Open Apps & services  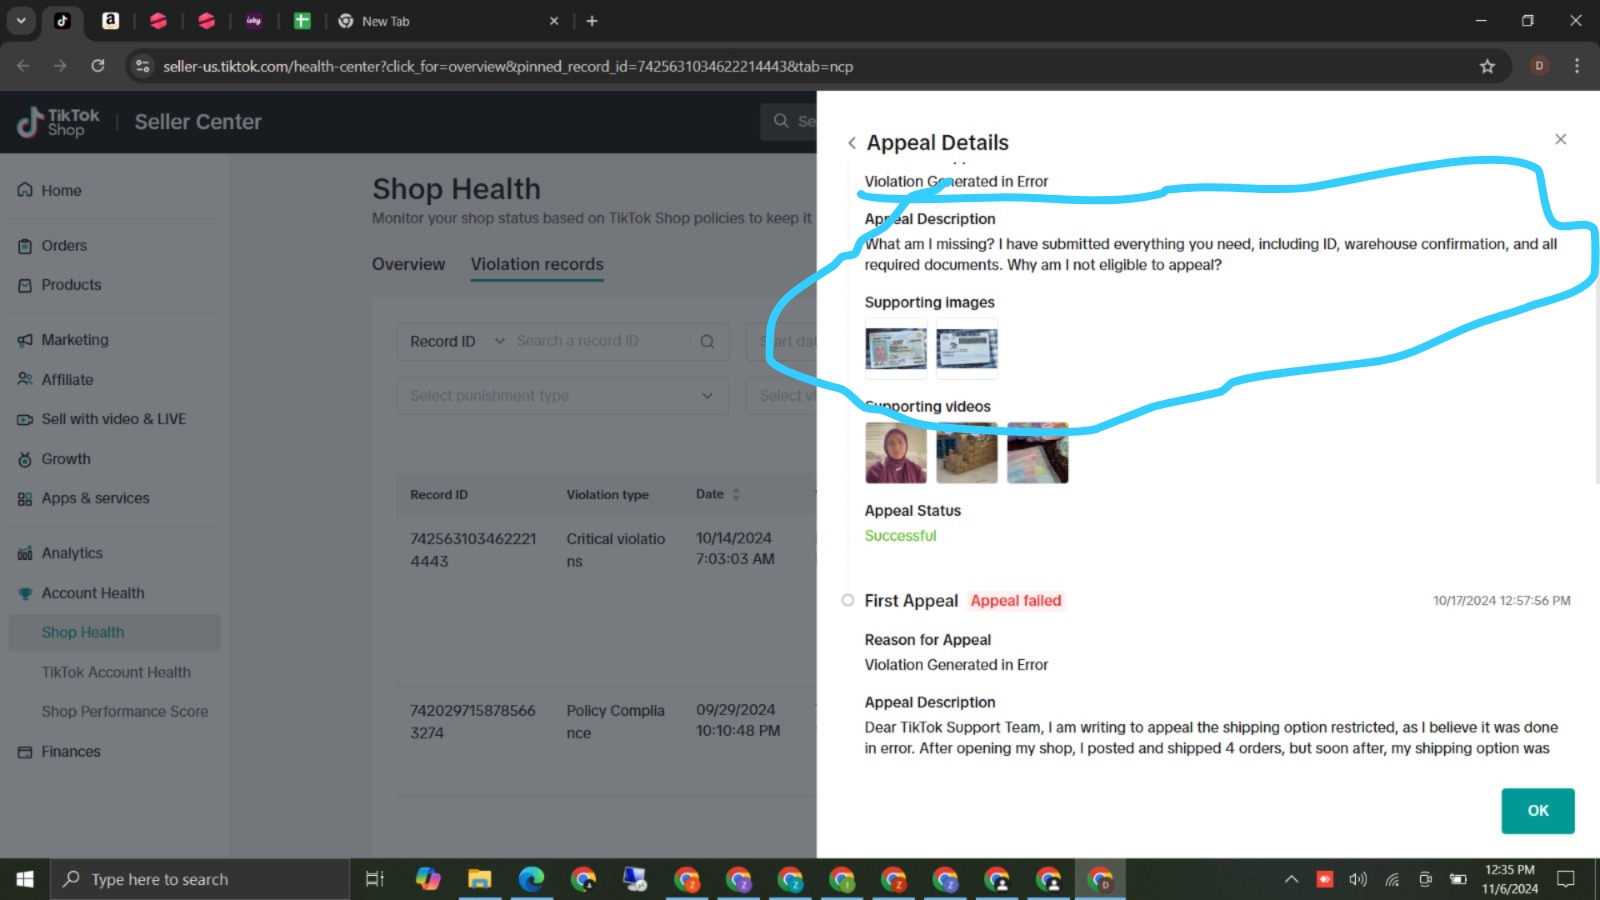tap(95, 498)
